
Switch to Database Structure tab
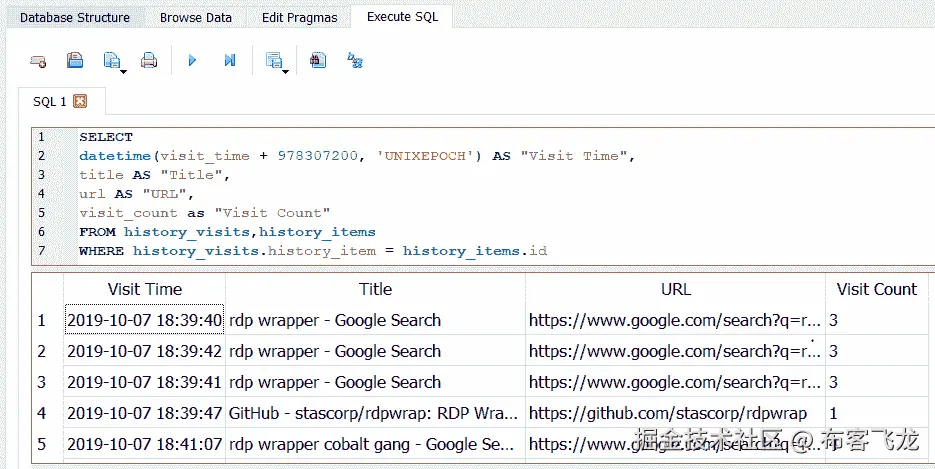pos(75,17)
